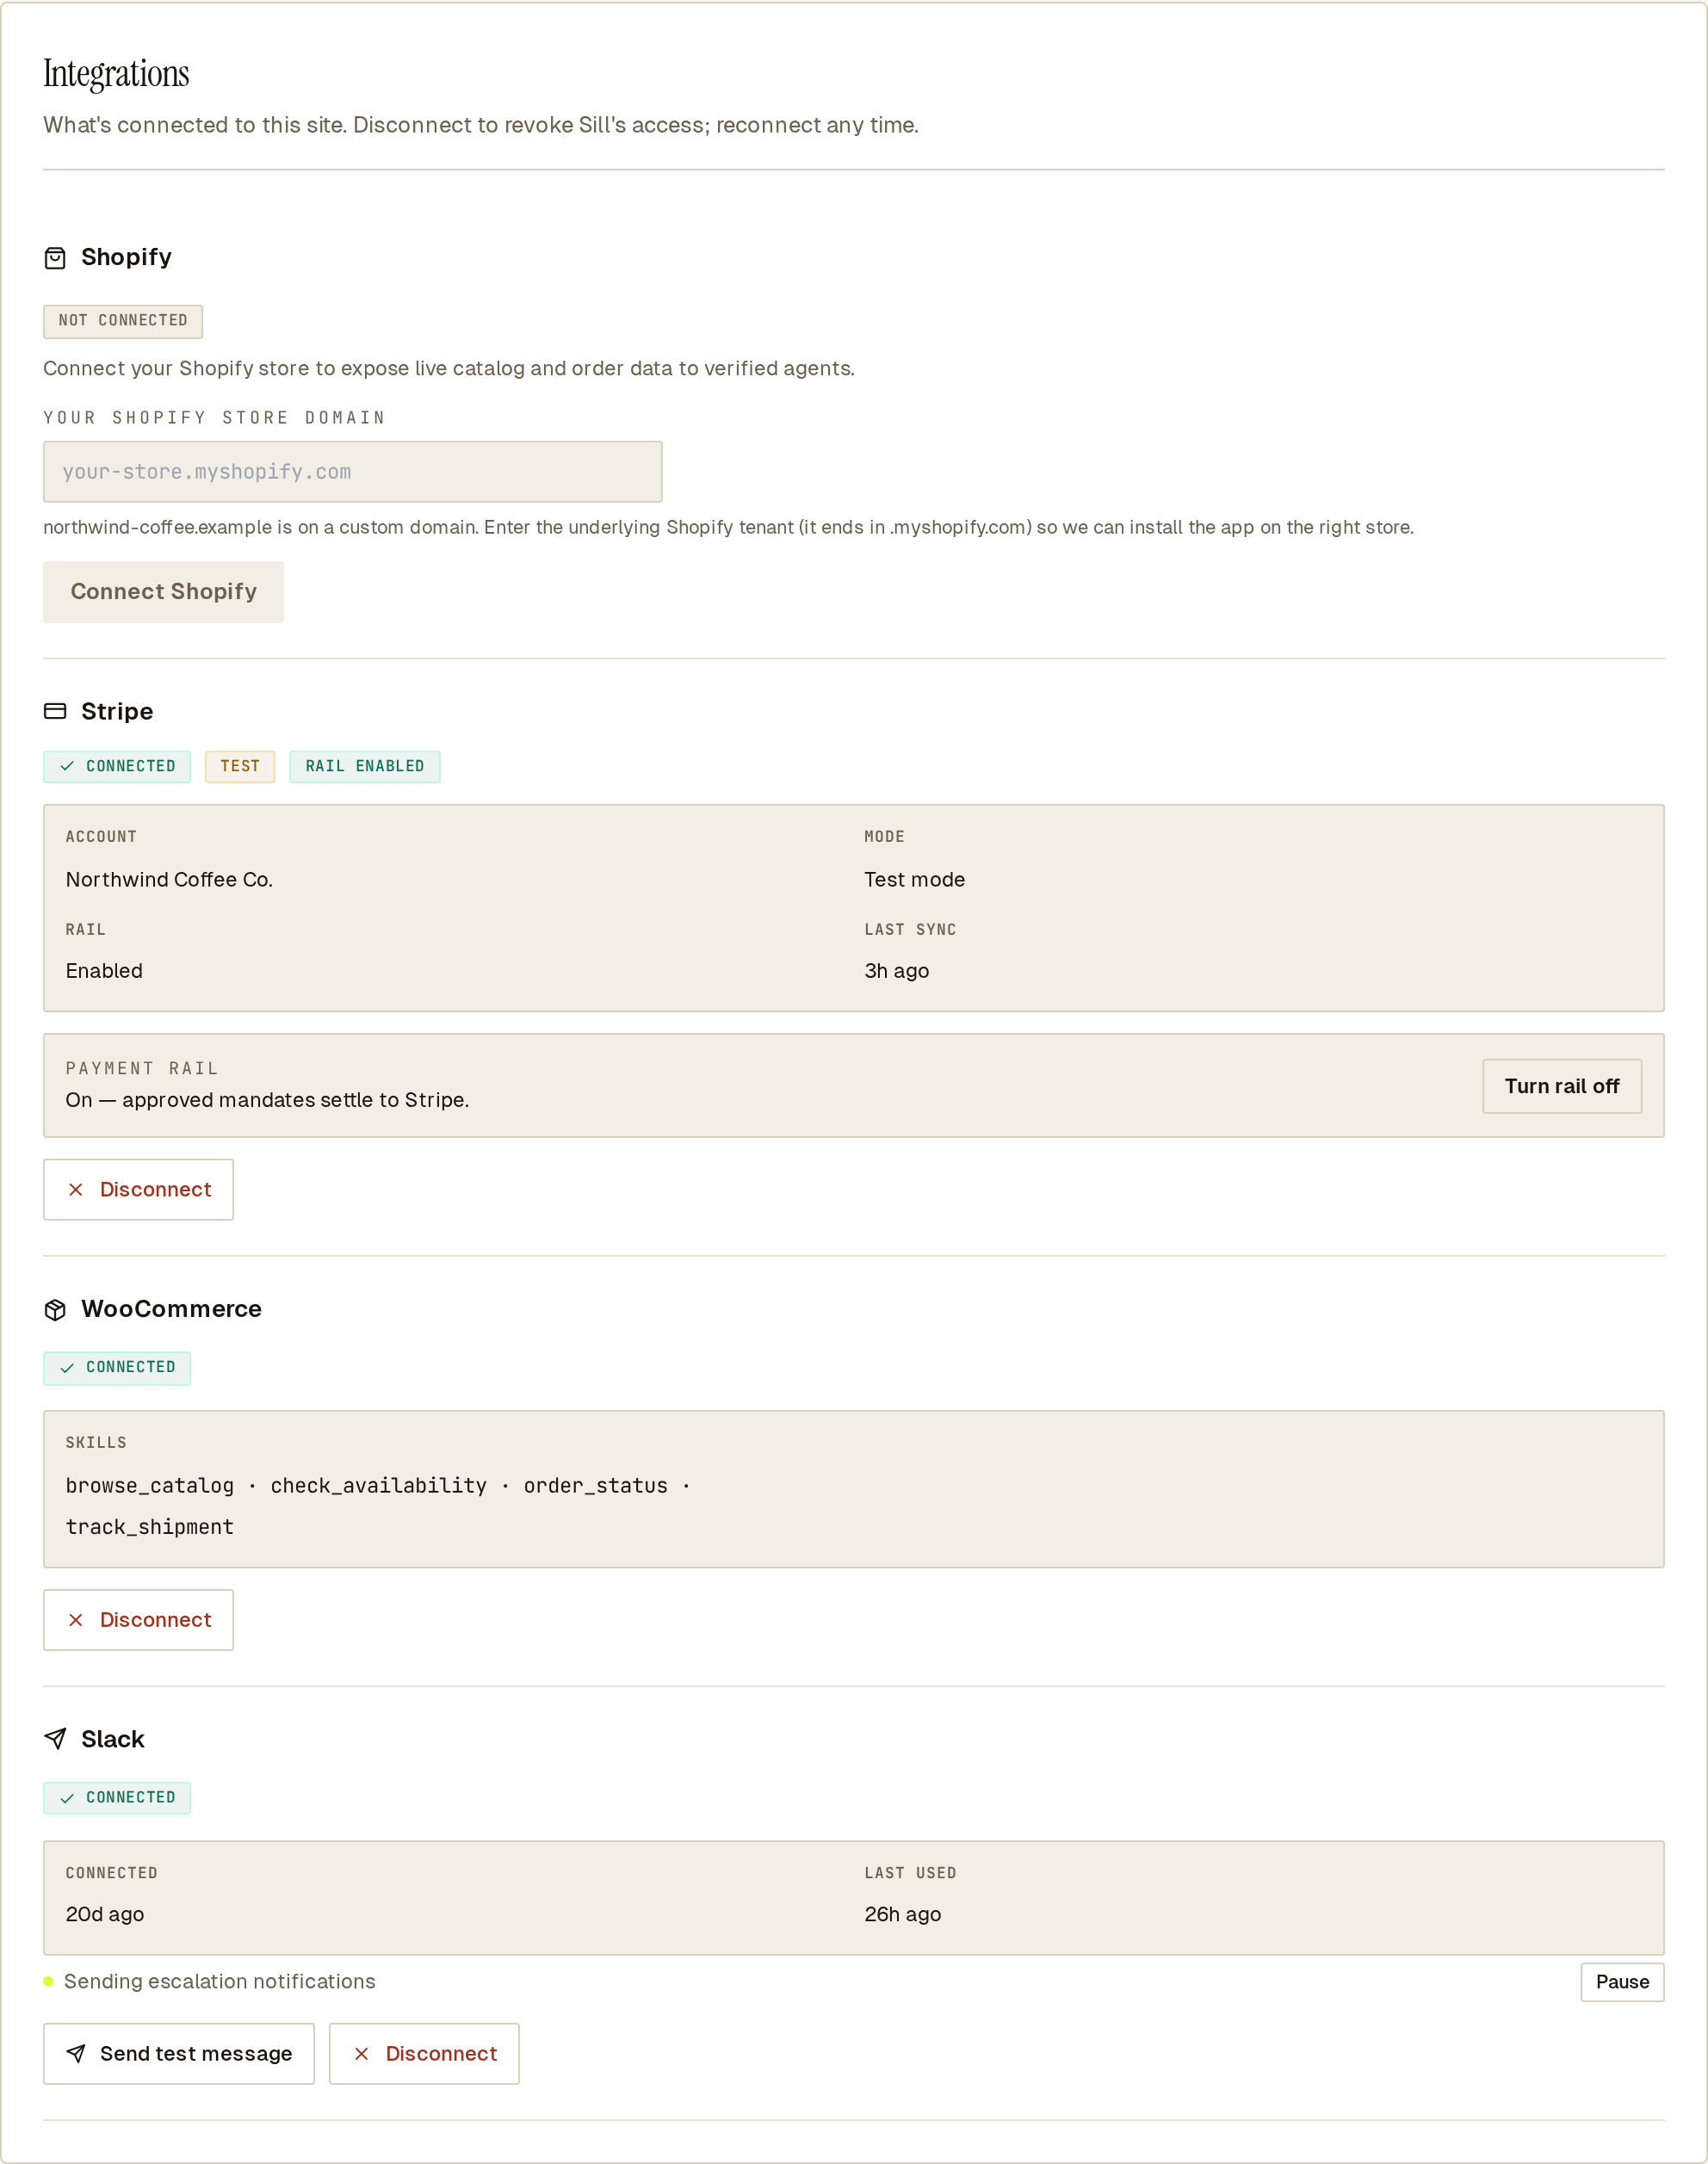Click the 'Test mode' value

(x=914, y=879)
